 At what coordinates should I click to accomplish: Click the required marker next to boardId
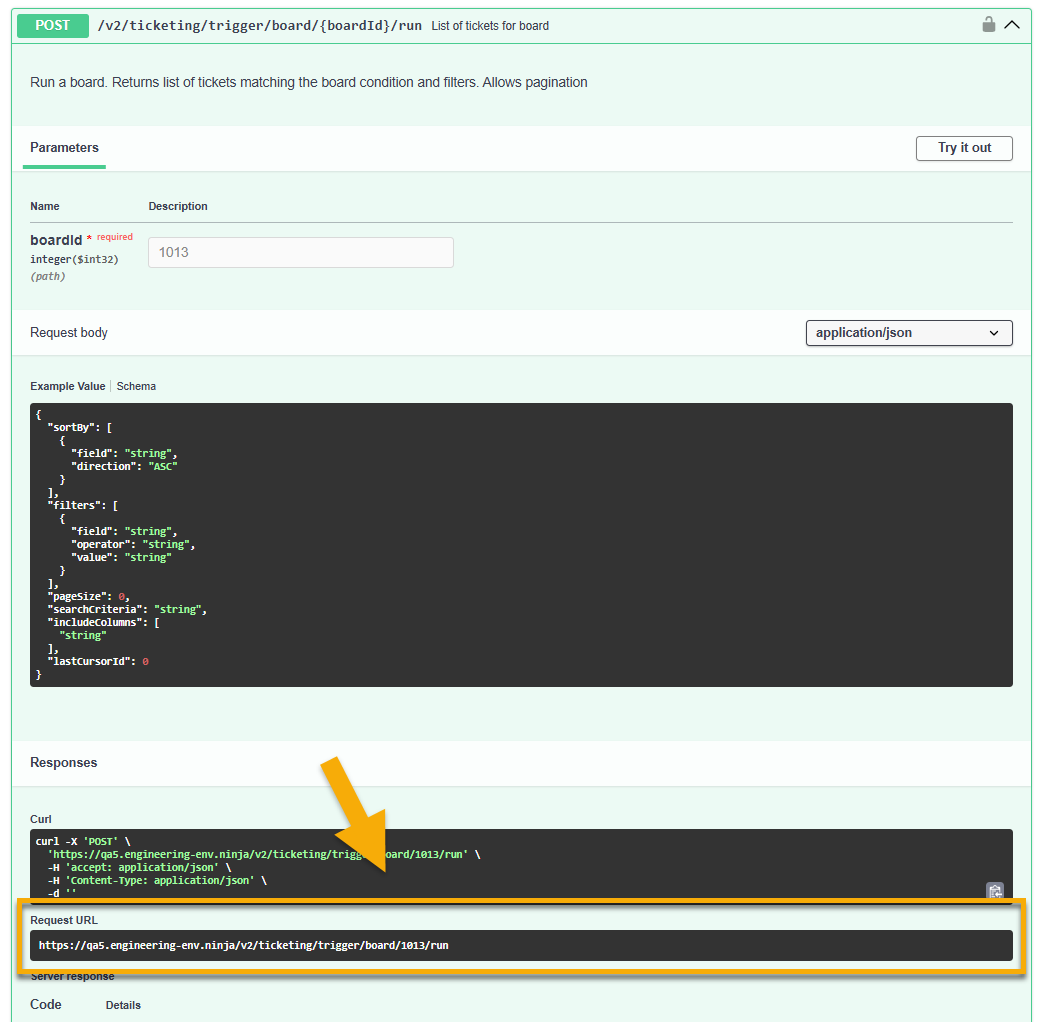114,236
